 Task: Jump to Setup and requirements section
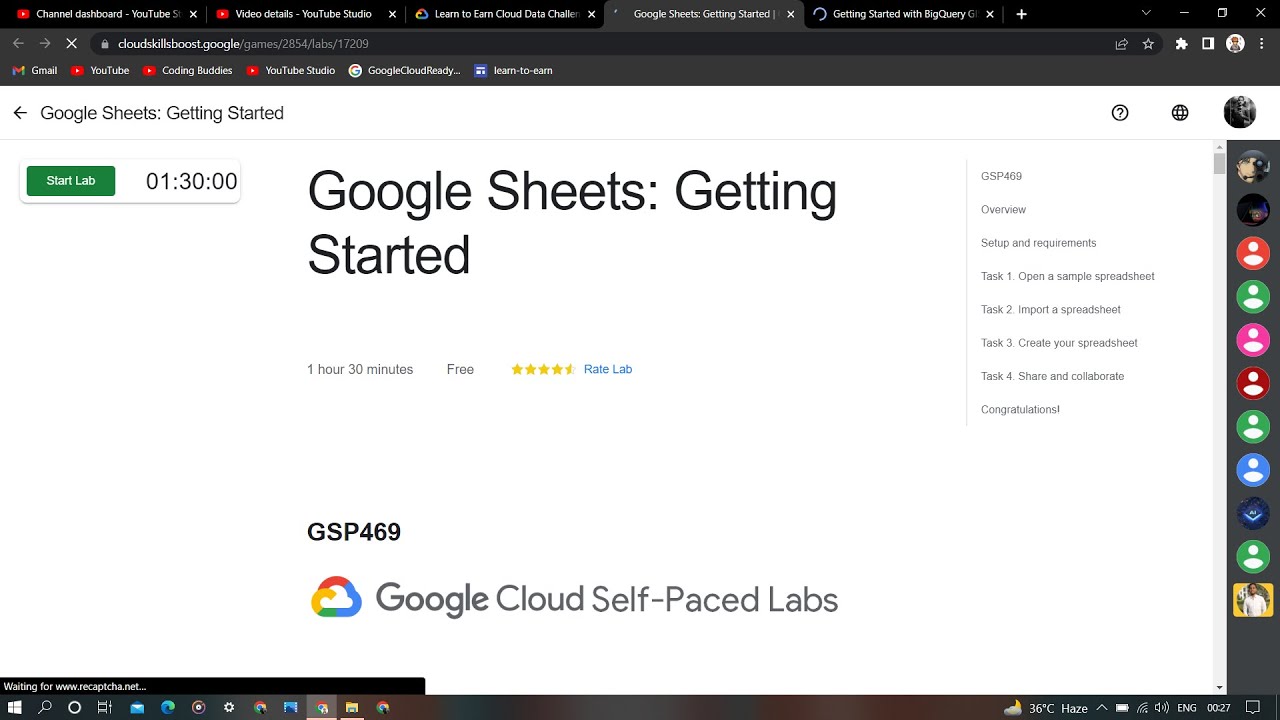1038,243
